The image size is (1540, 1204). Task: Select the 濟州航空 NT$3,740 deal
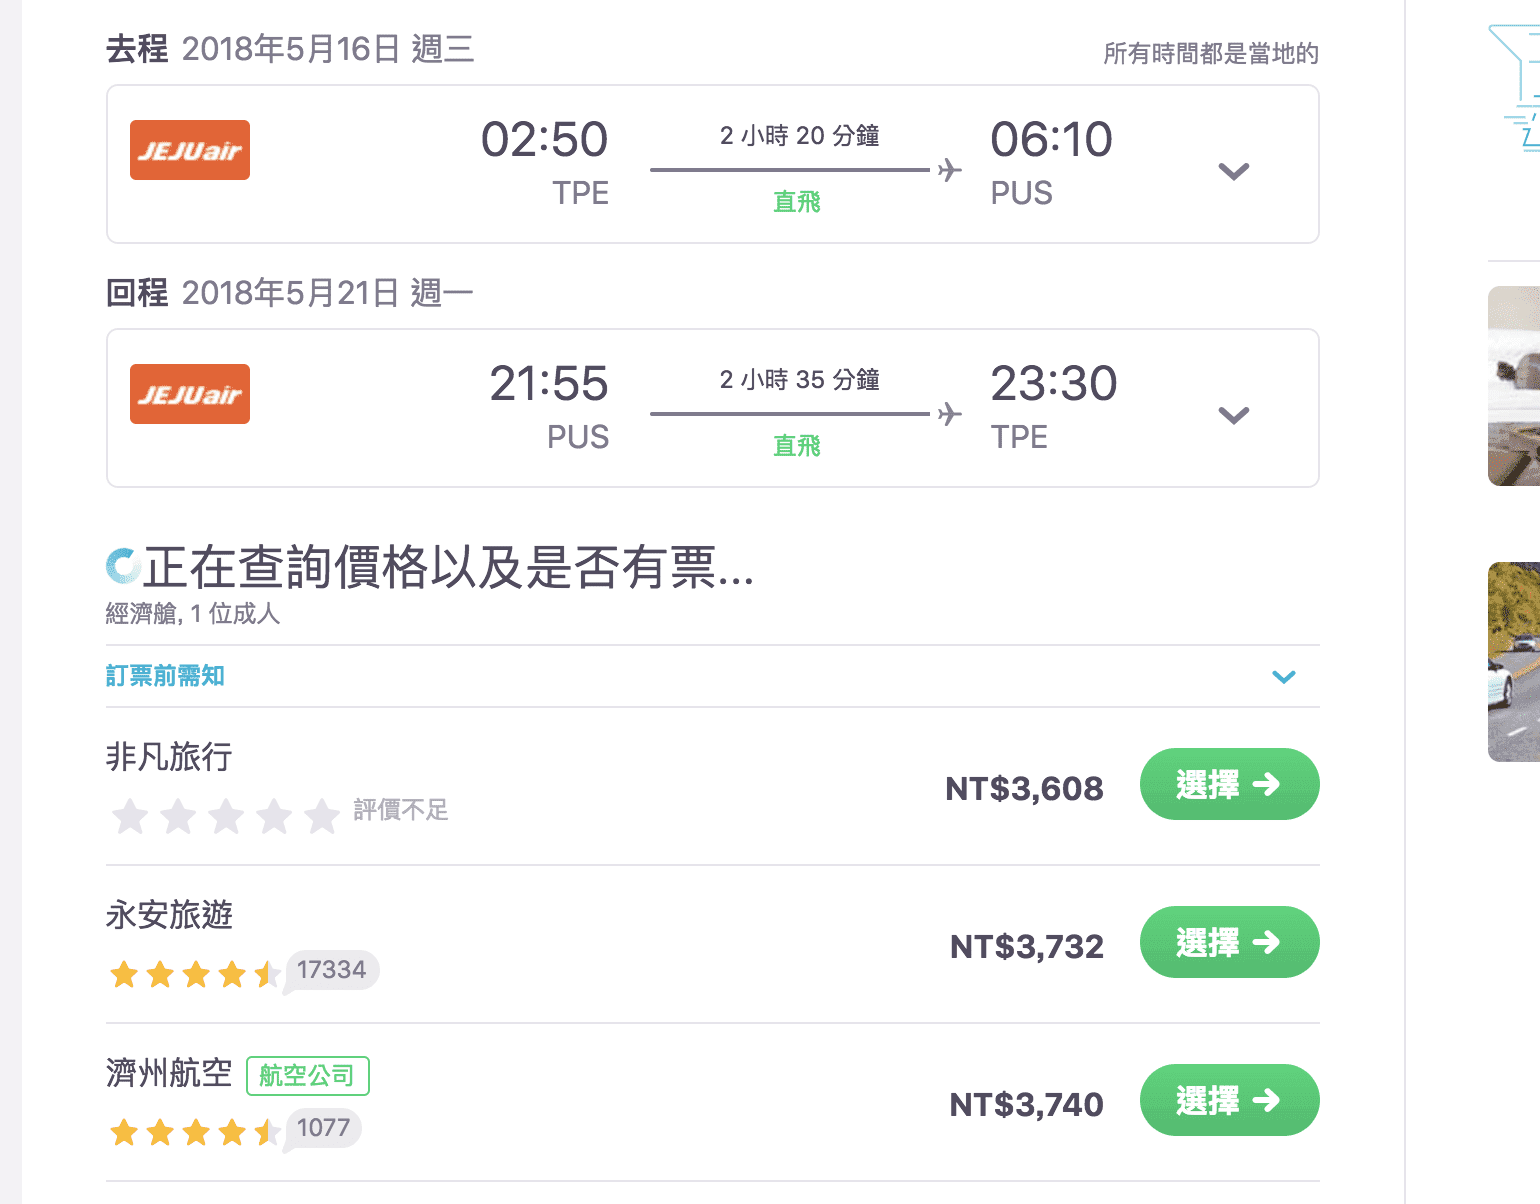point(1229,1100)
